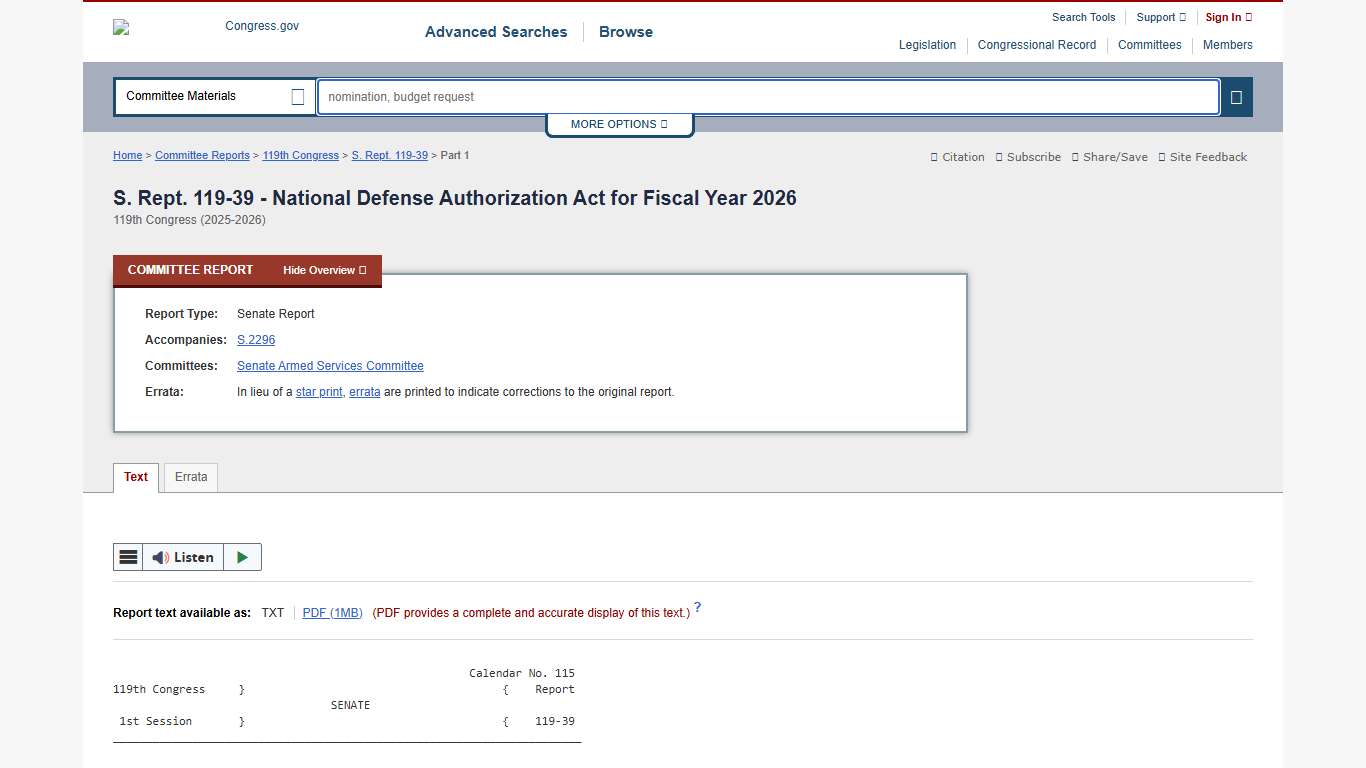Collapse the overview using Hide Overview

click(x=323, y=270)
